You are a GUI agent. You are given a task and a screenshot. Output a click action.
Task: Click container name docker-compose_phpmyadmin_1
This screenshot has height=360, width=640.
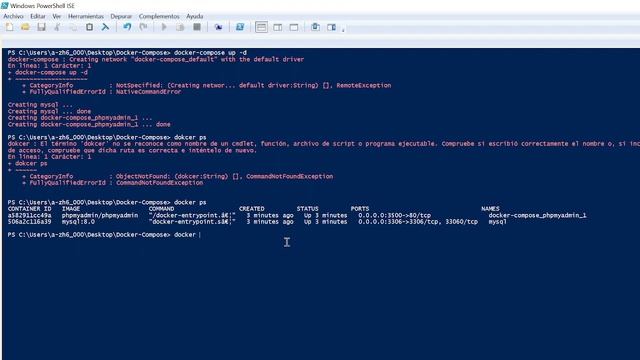(537, 215)
